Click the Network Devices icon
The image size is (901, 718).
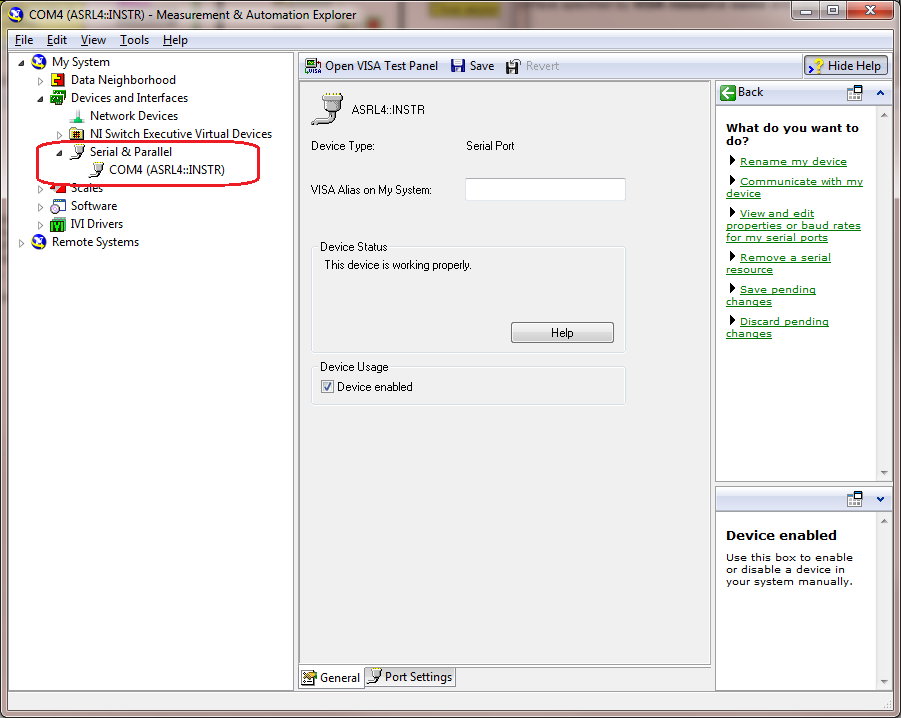[77, 116]
